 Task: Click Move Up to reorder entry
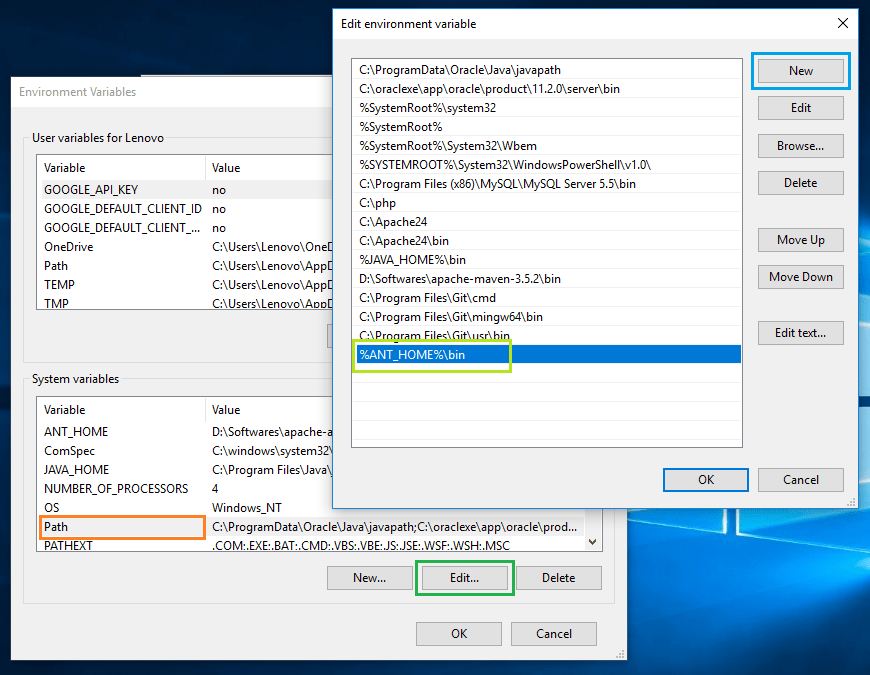(800, 240)
